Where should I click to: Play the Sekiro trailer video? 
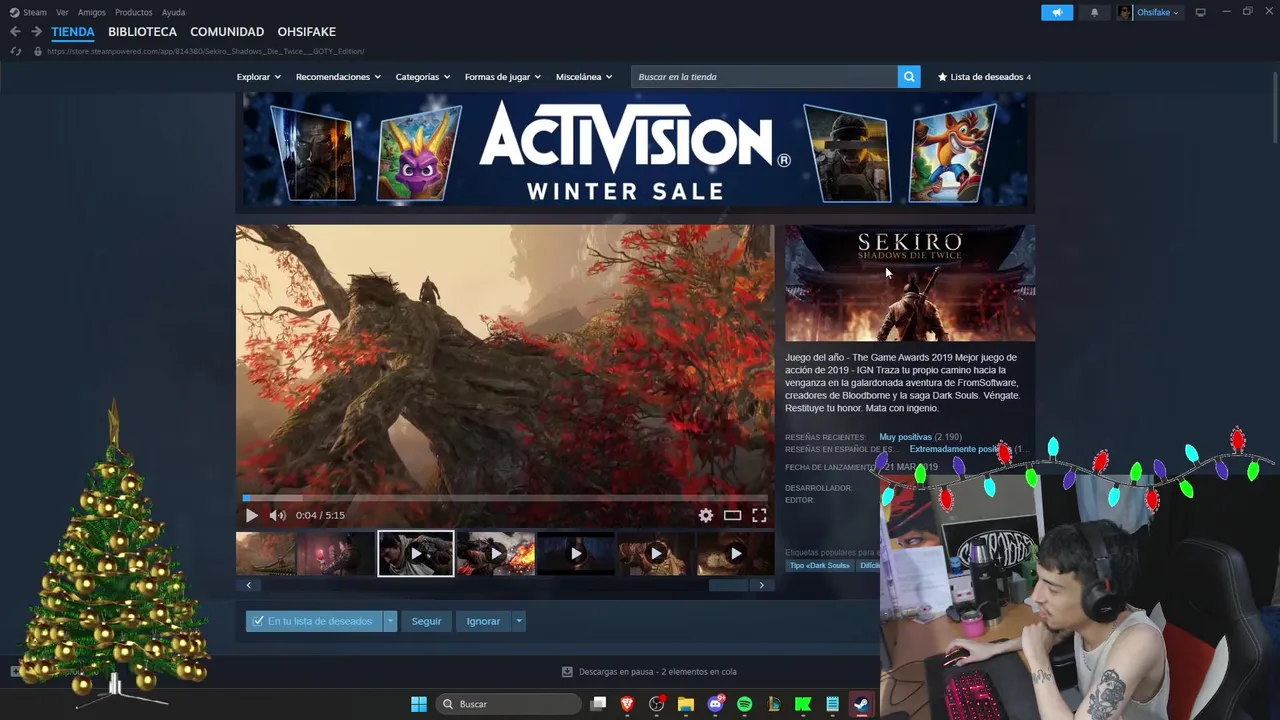point(251,515)
